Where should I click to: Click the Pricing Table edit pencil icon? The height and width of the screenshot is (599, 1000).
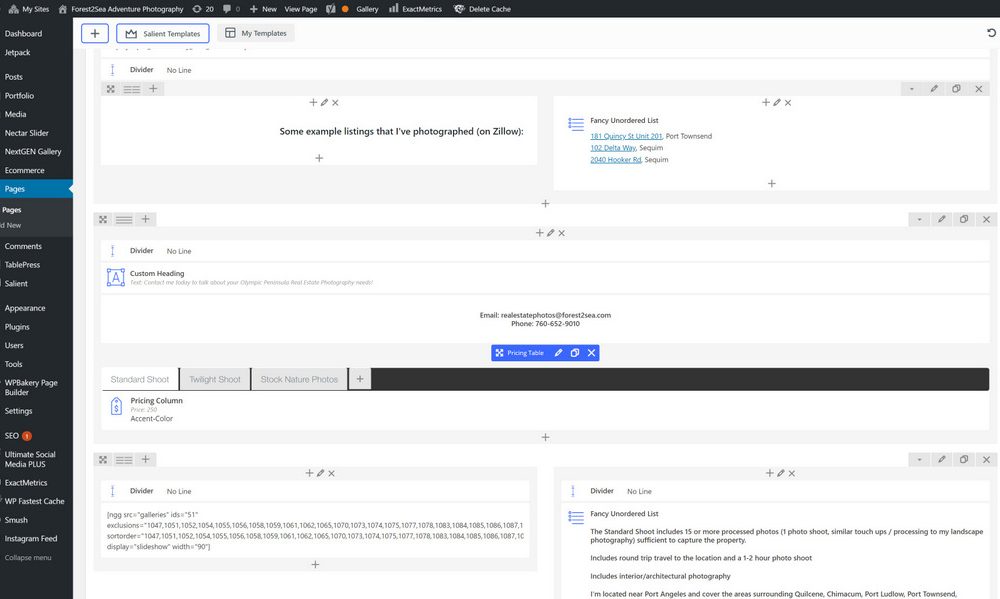(x=558, y=353)
